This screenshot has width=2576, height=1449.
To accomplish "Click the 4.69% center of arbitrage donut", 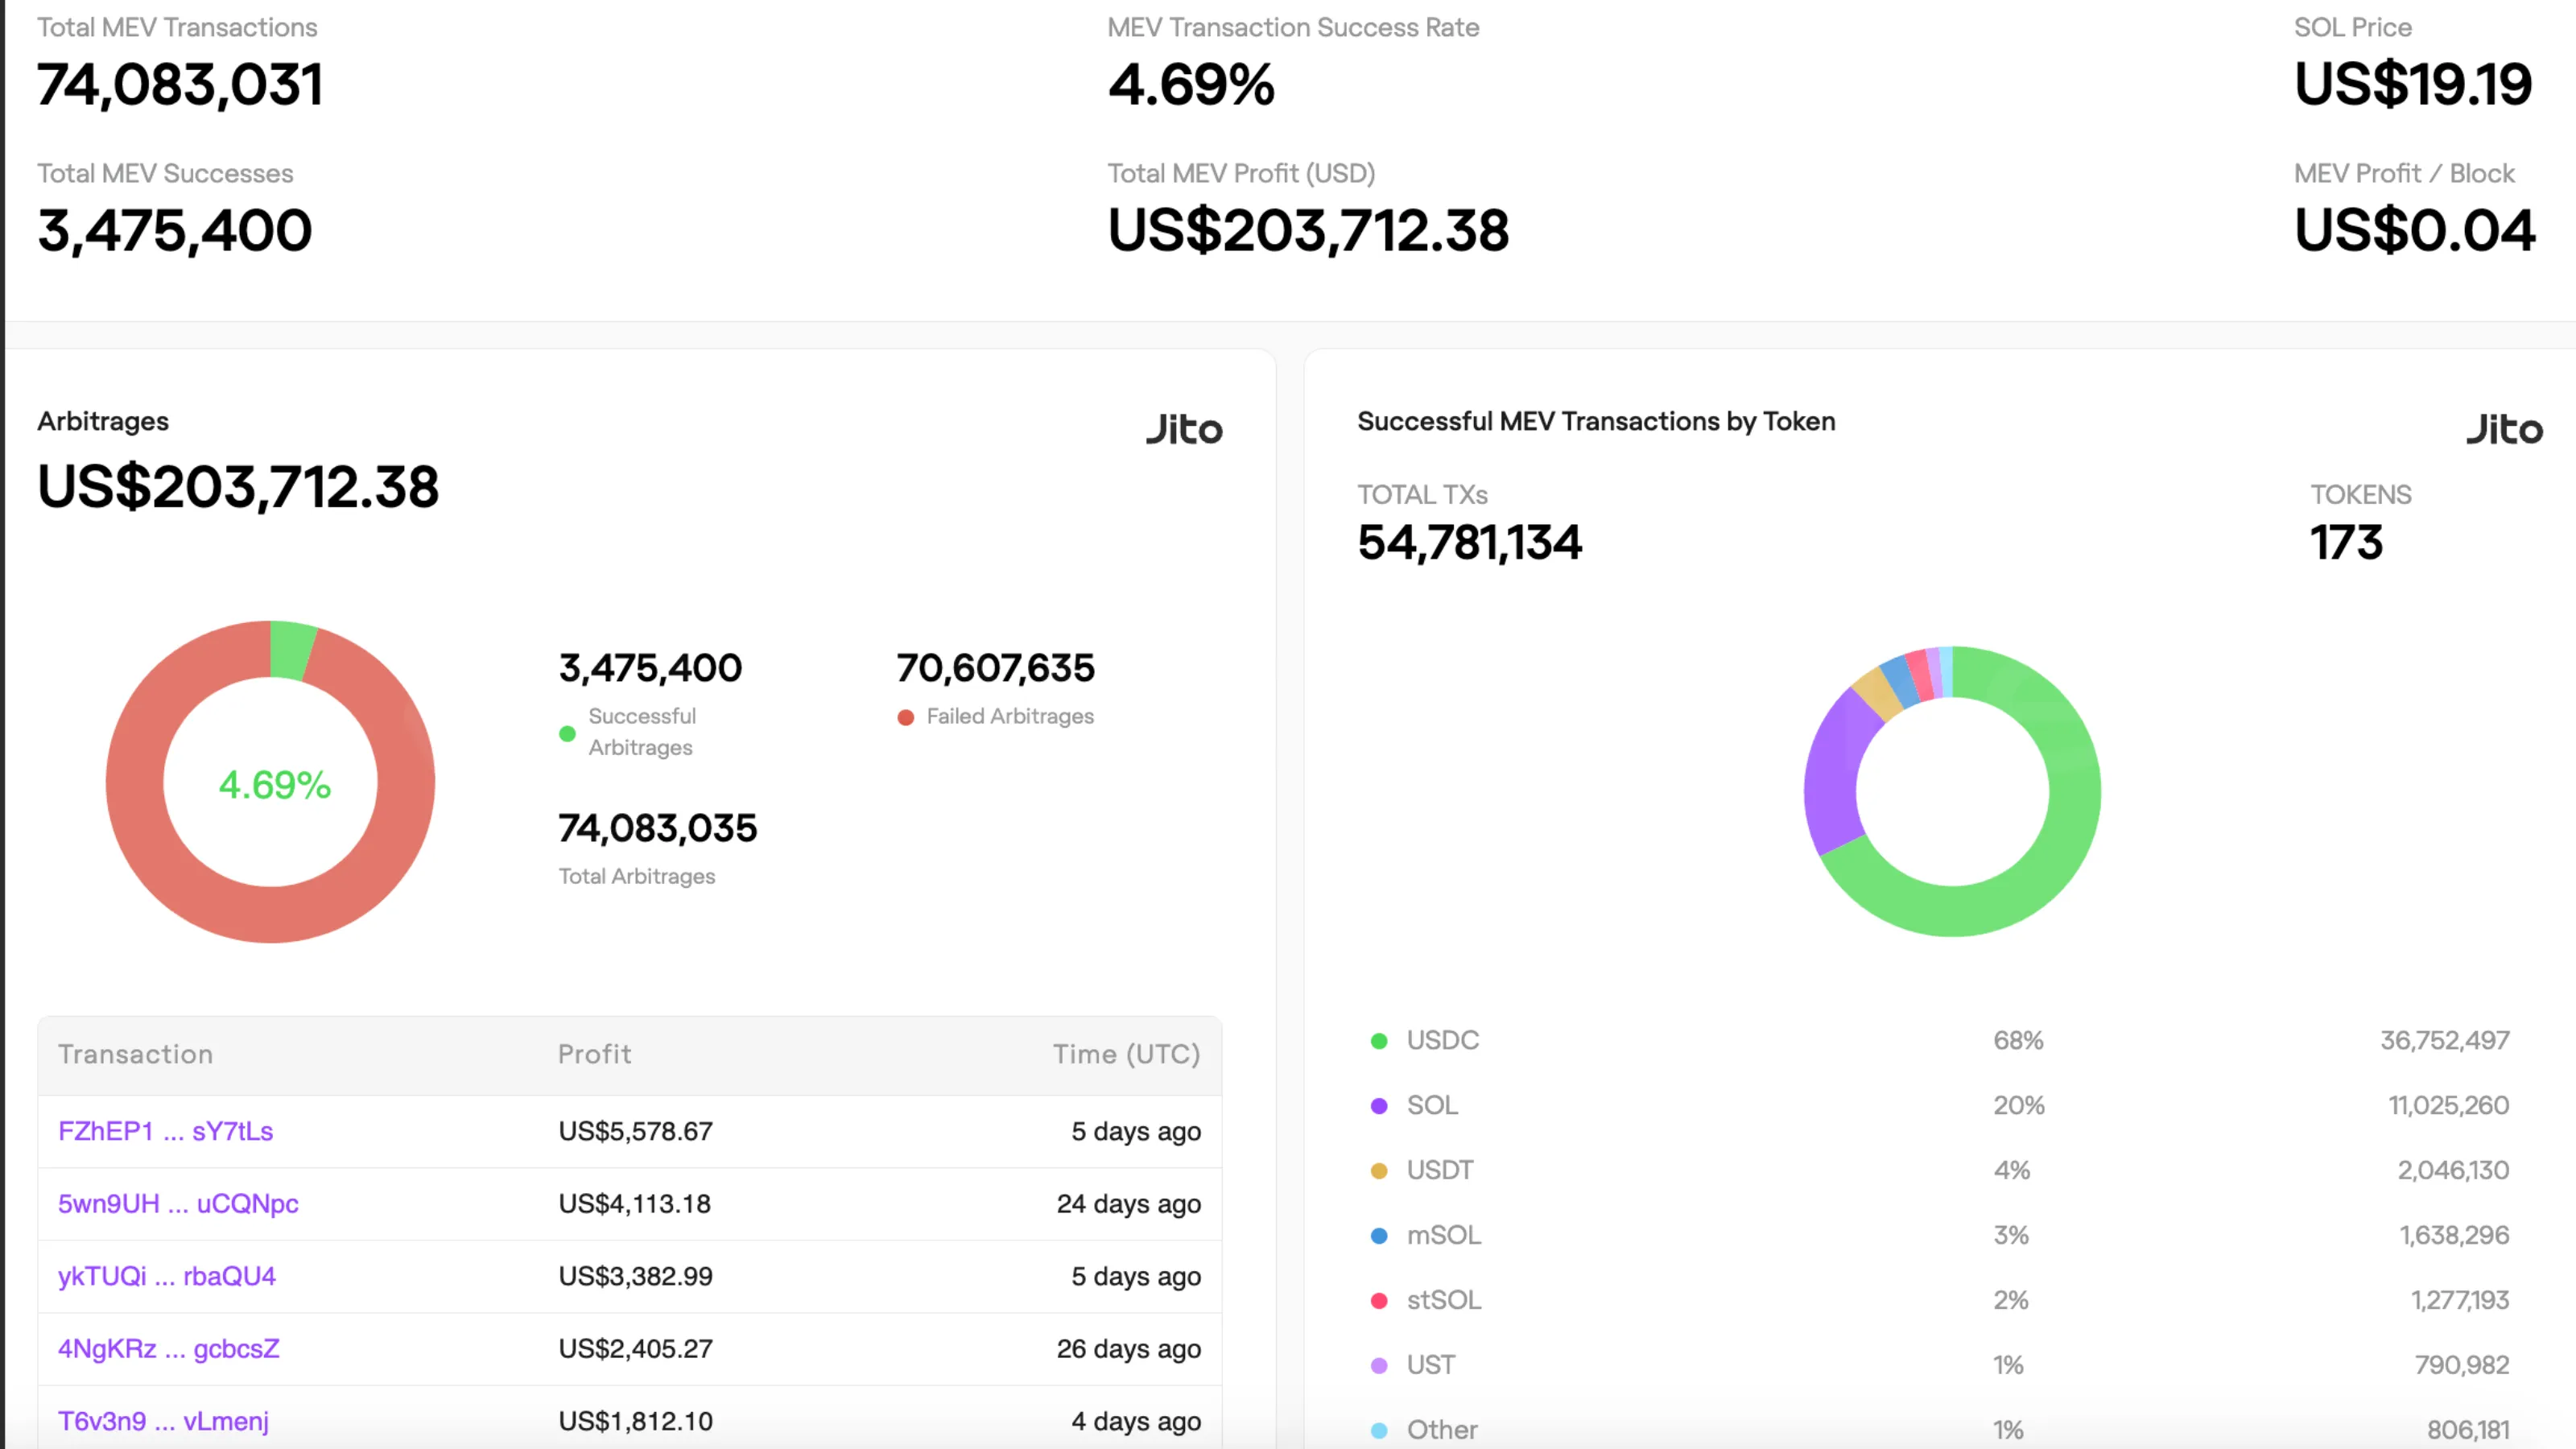I will click(x=274, y=785).
